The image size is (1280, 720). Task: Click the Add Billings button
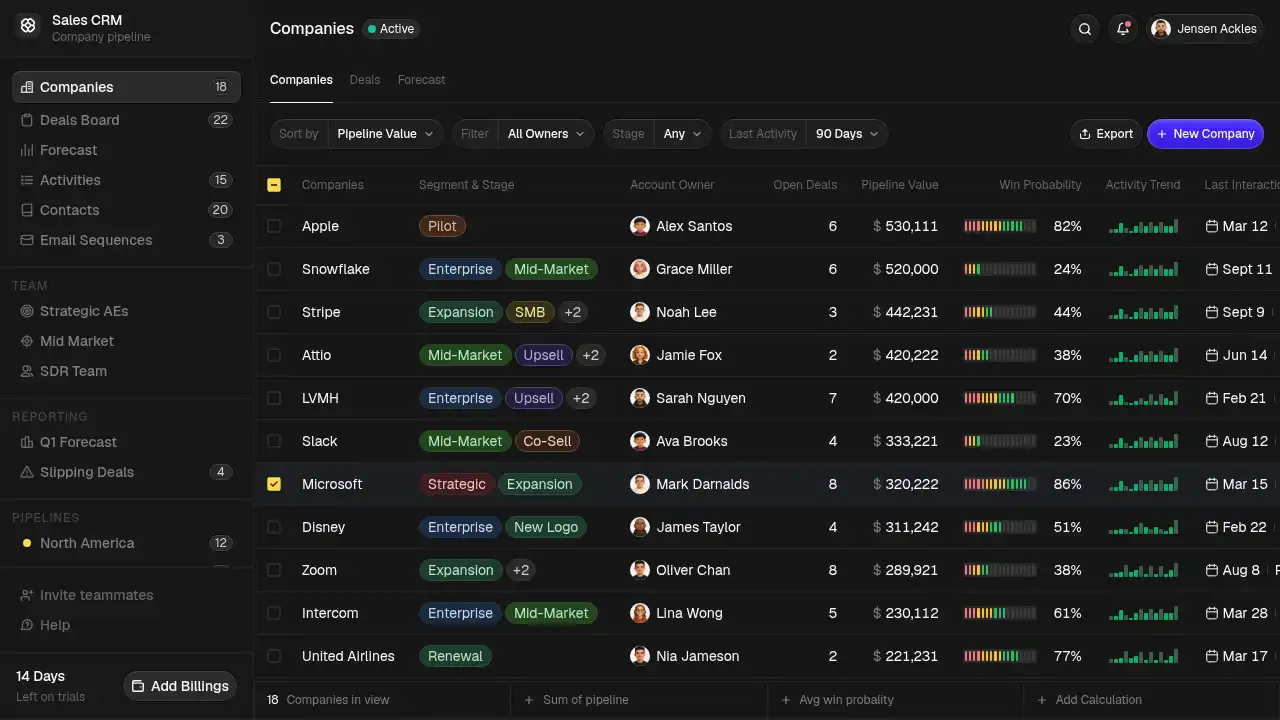coord(180,686)
